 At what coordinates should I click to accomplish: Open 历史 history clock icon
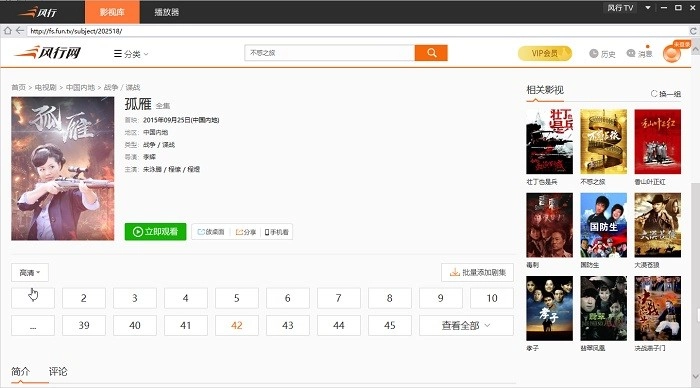point(602,54)
